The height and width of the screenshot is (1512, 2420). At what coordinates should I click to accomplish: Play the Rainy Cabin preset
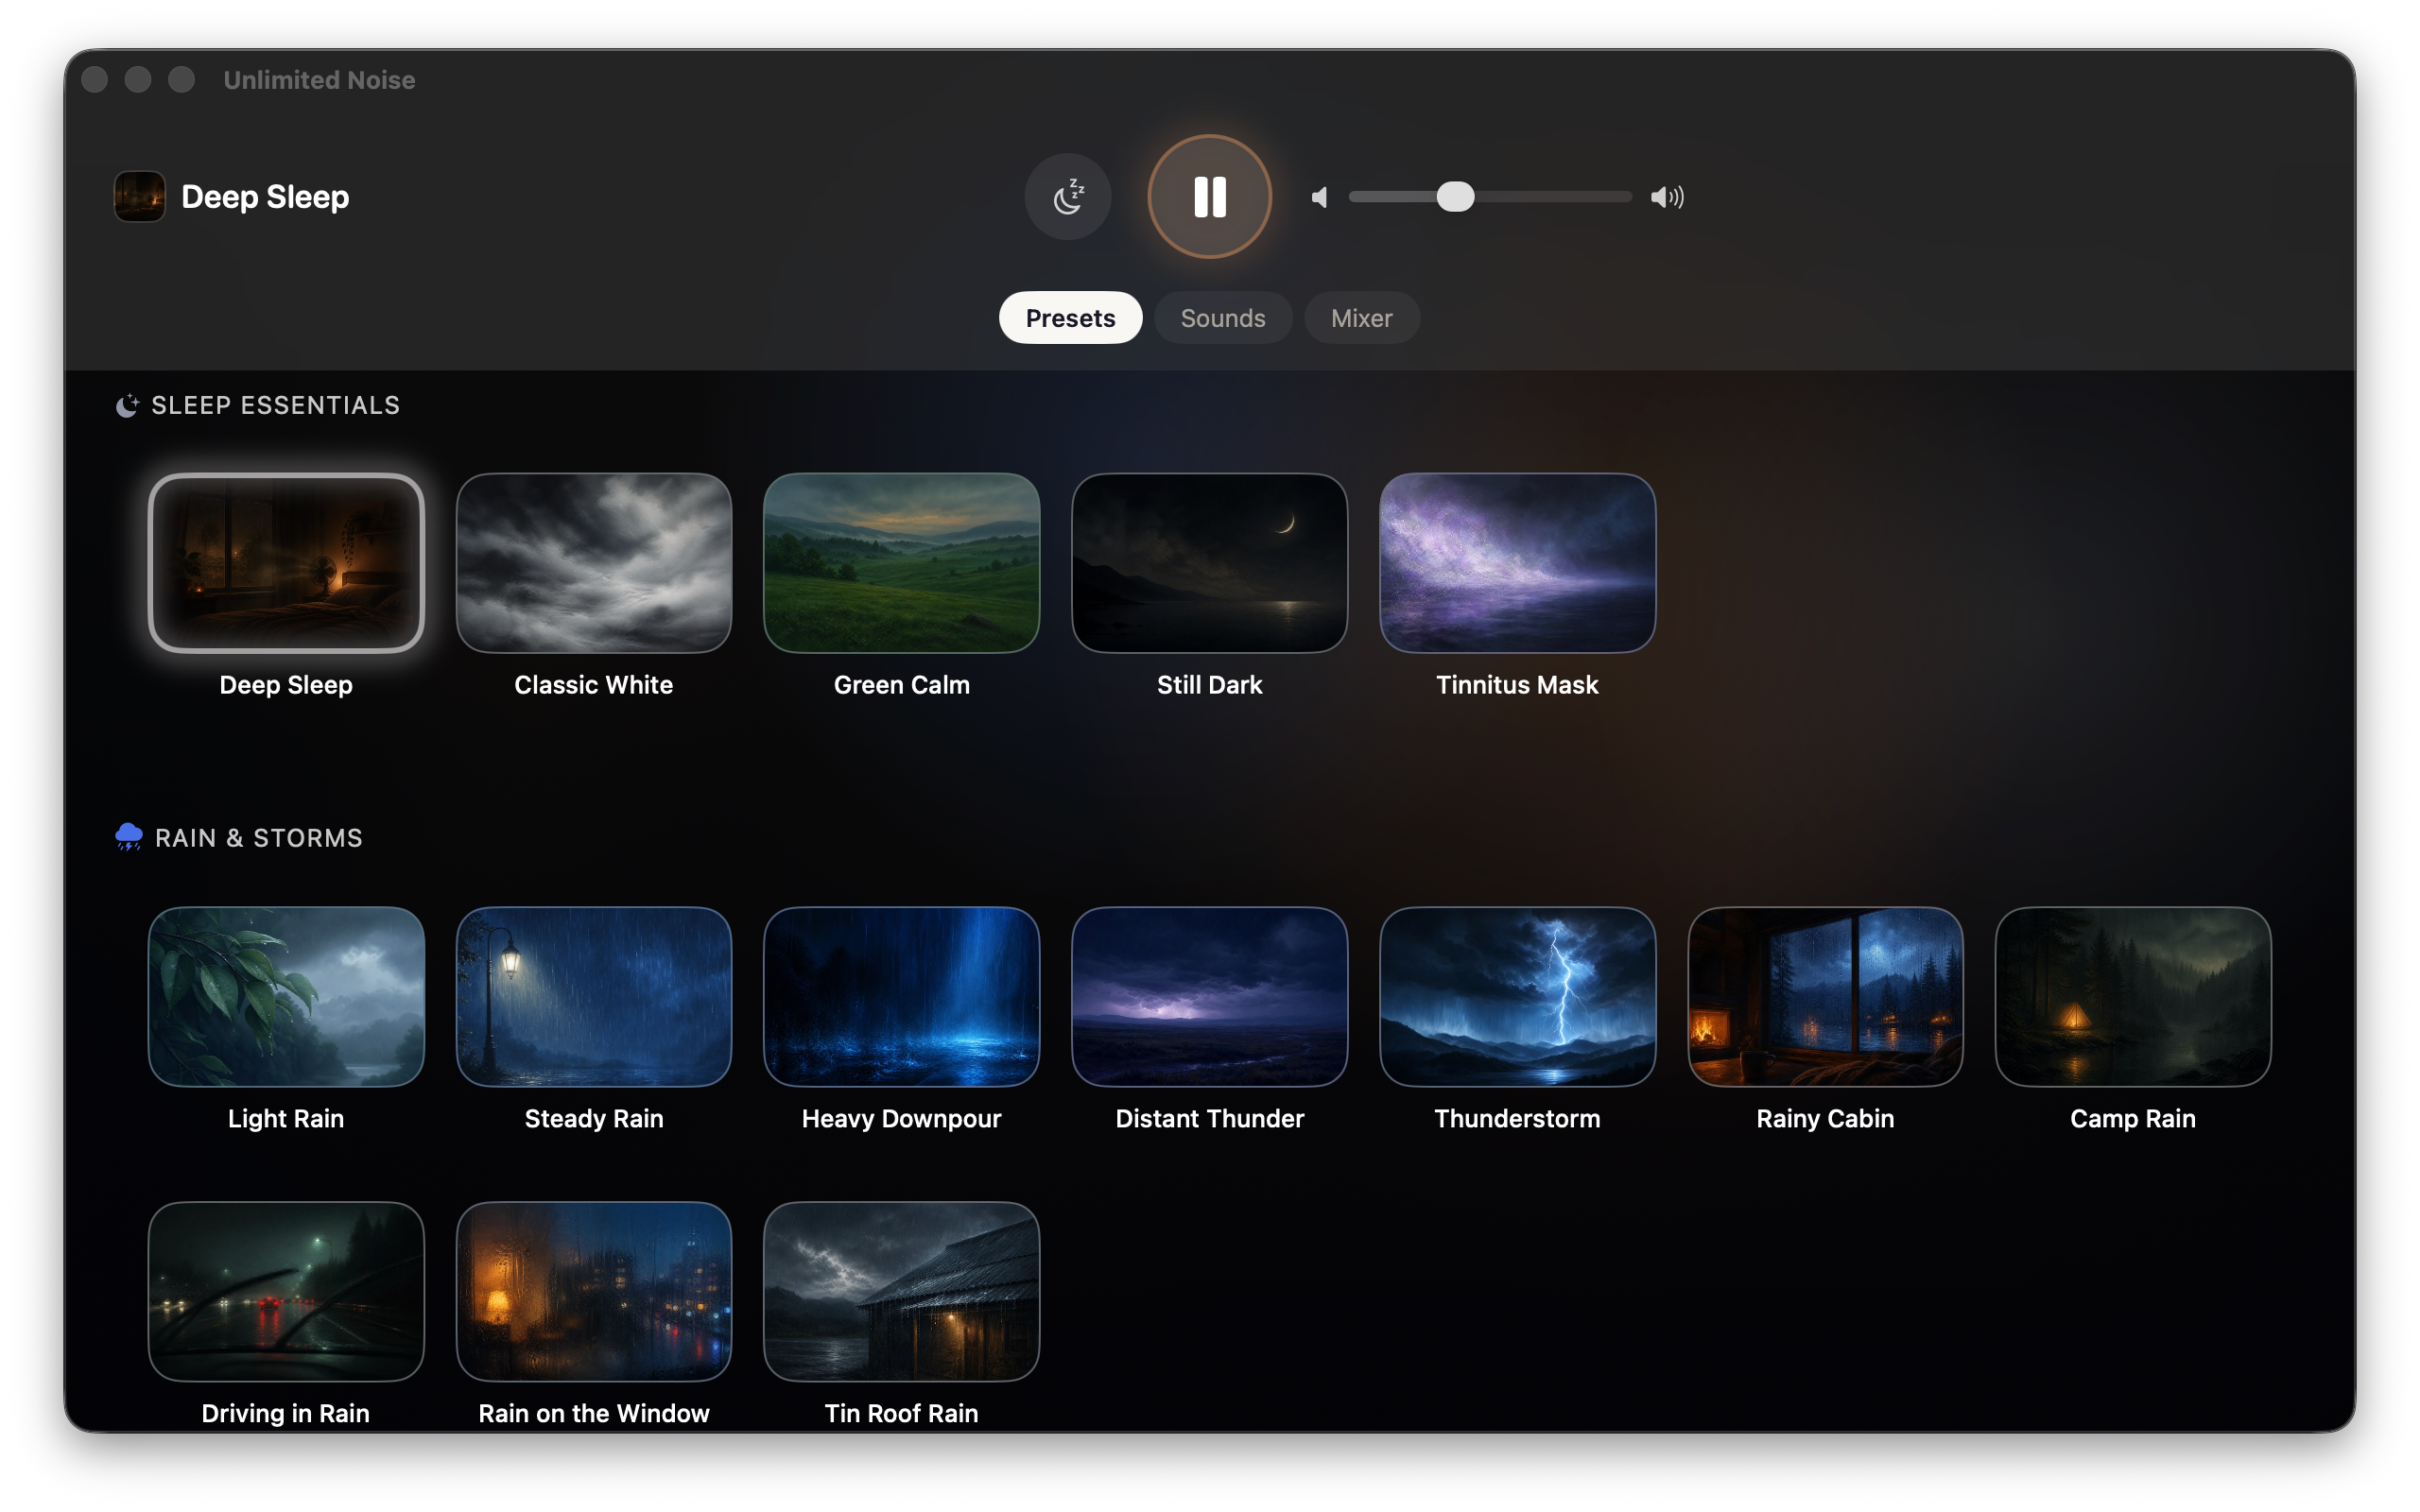(1825, 997)
